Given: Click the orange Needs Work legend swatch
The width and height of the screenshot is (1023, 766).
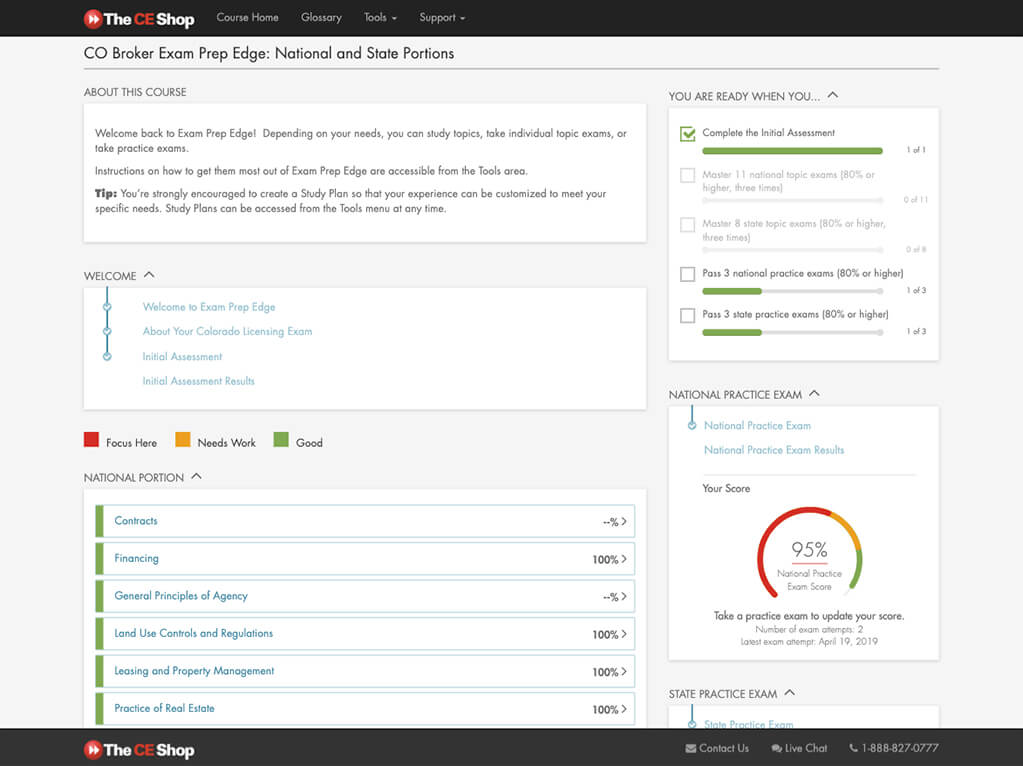Looking at the screenshot, I should click(x=183, y=440).
